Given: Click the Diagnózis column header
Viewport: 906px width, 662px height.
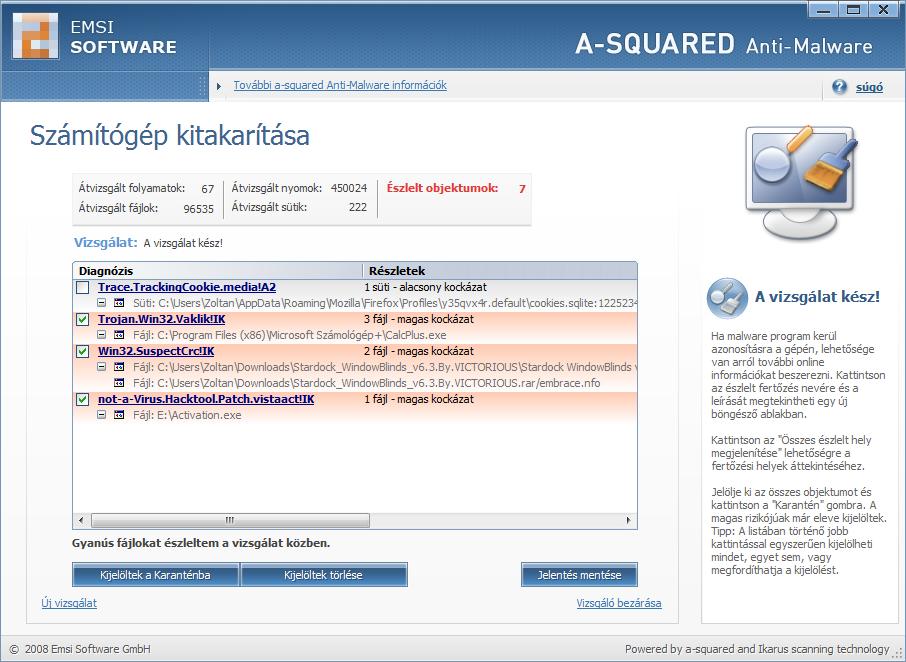Looking at the screenshot, I should [216, 271].
